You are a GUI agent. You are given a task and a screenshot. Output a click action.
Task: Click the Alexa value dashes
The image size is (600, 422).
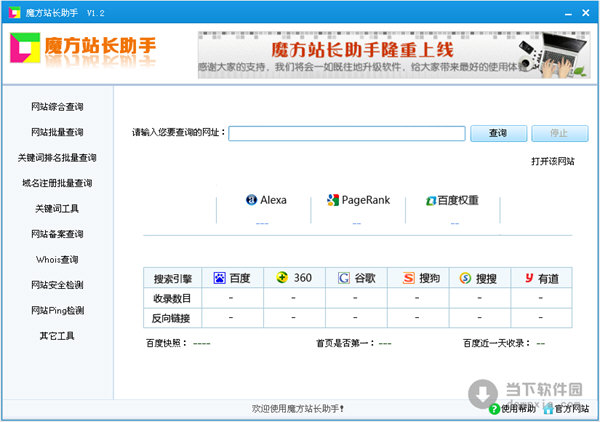[262, 223]
